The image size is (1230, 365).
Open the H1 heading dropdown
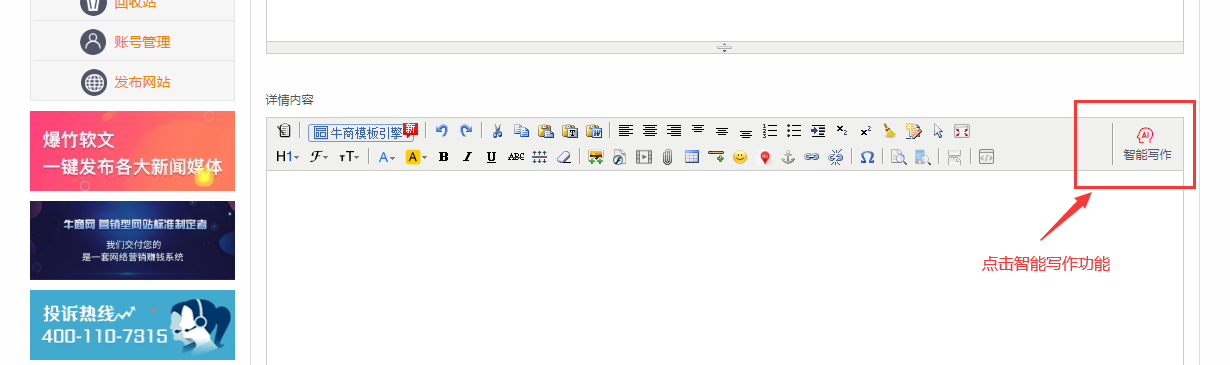pyautogui.click(x=287, y=157)
